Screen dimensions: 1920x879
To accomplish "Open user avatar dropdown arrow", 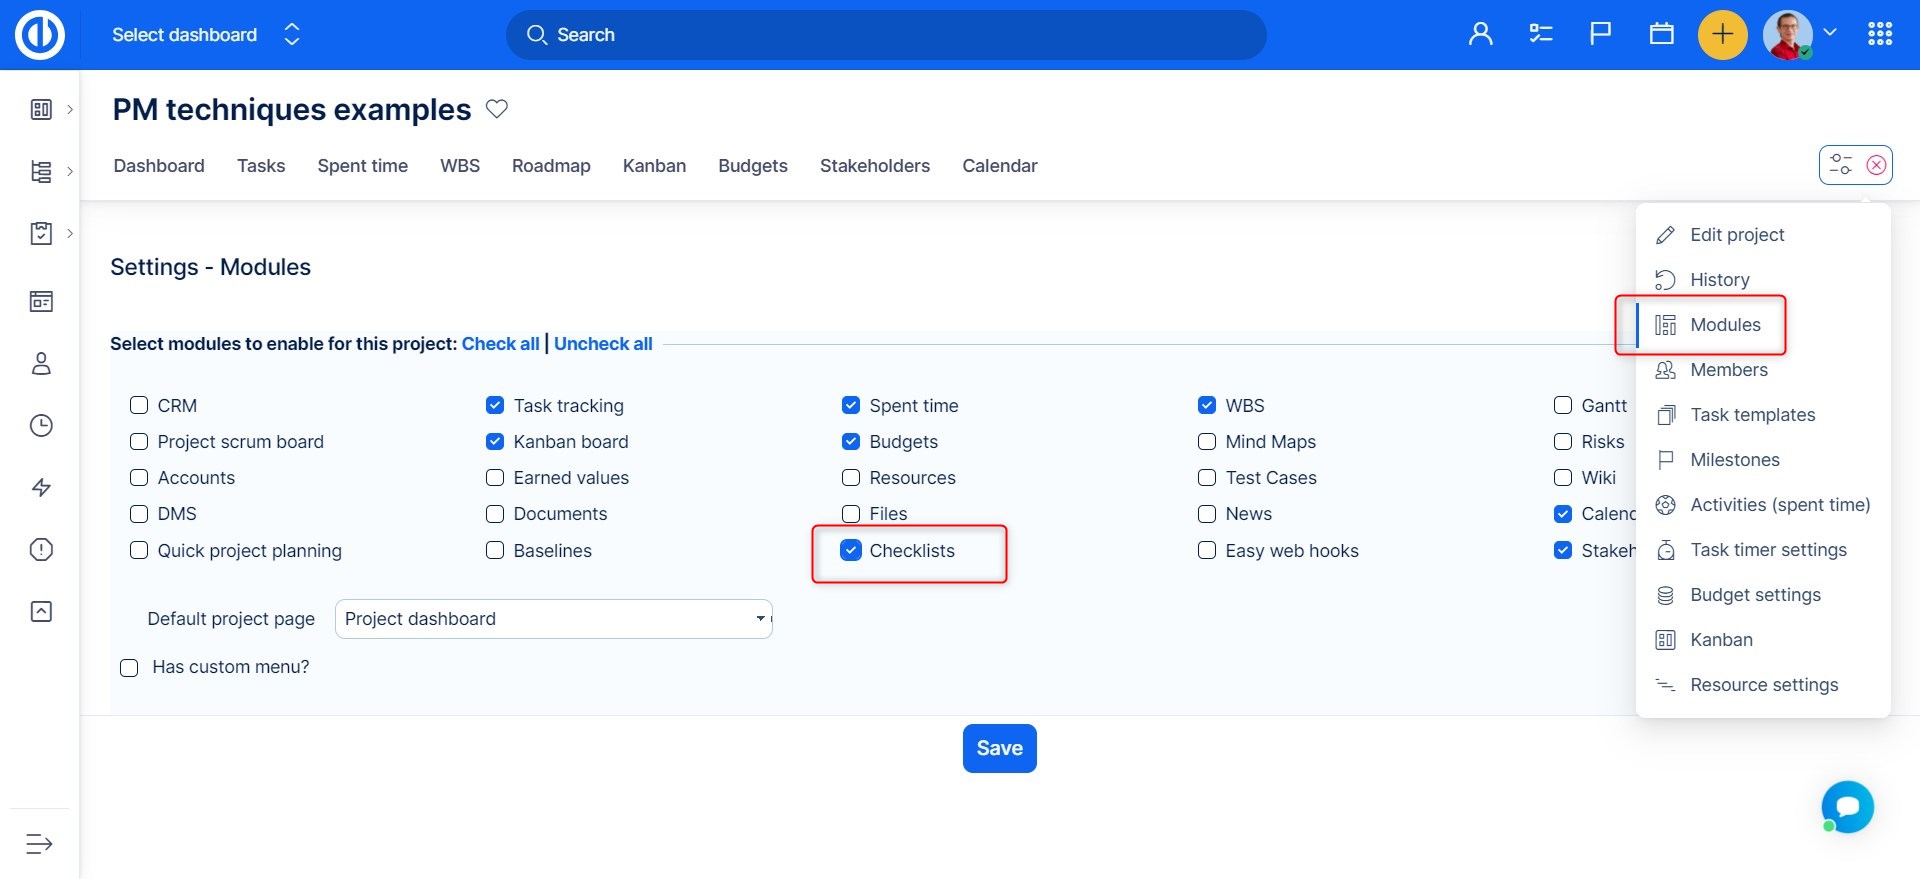I will click(1830, 33).
